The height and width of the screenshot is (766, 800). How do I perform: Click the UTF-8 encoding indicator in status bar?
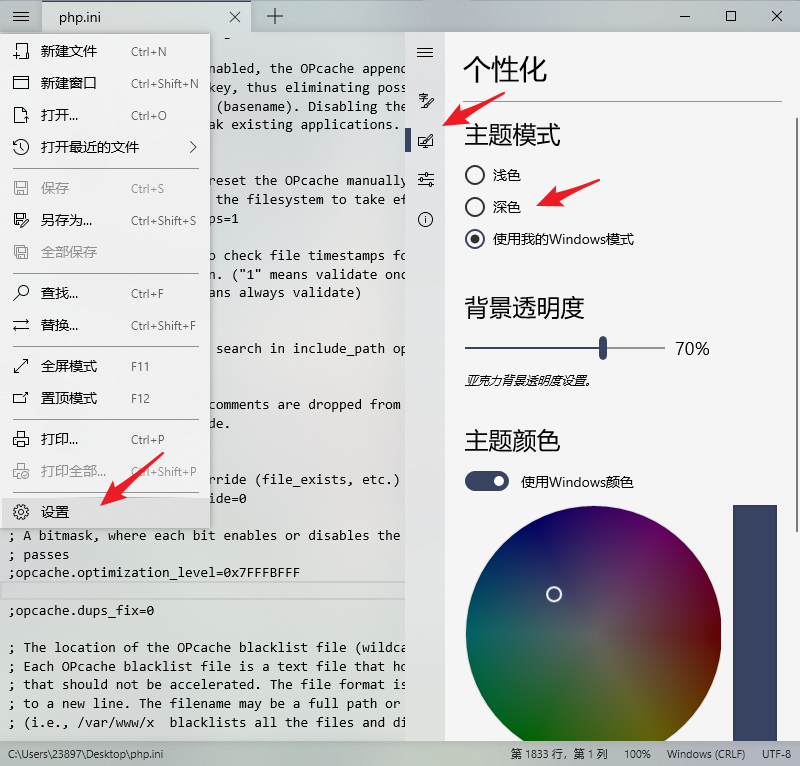775,754
